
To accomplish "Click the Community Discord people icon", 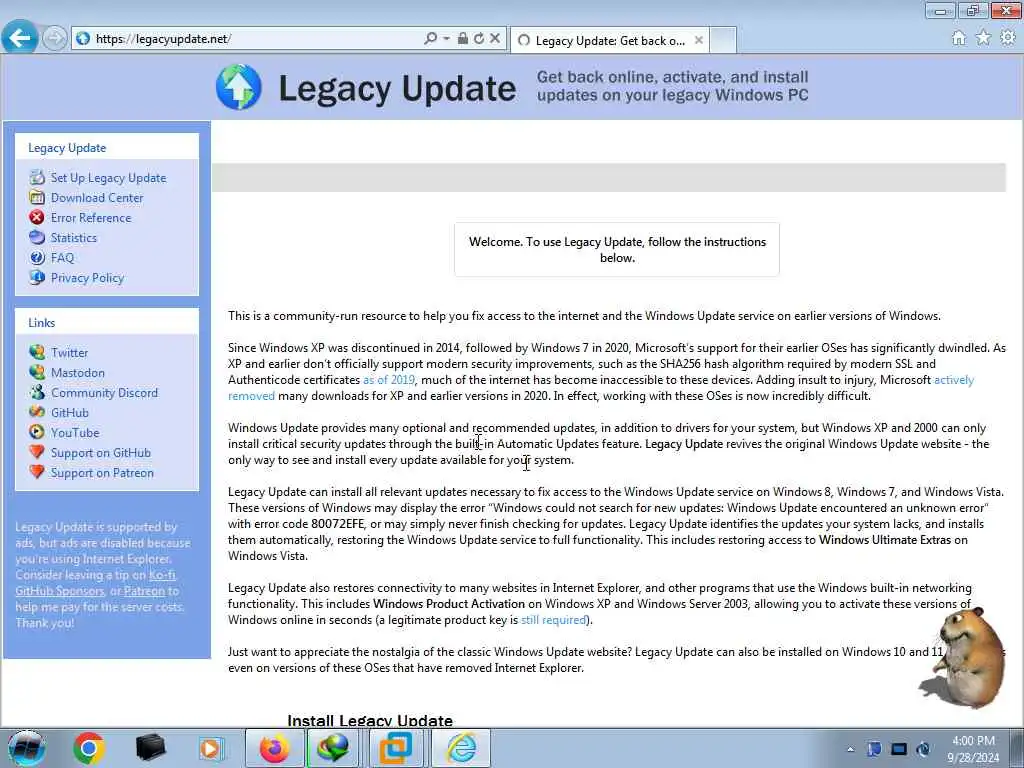I will tap(37, 392).
